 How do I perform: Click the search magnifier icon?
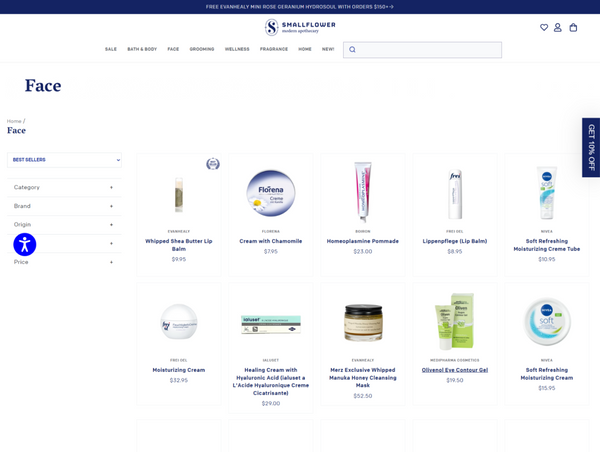pos(352,49)
